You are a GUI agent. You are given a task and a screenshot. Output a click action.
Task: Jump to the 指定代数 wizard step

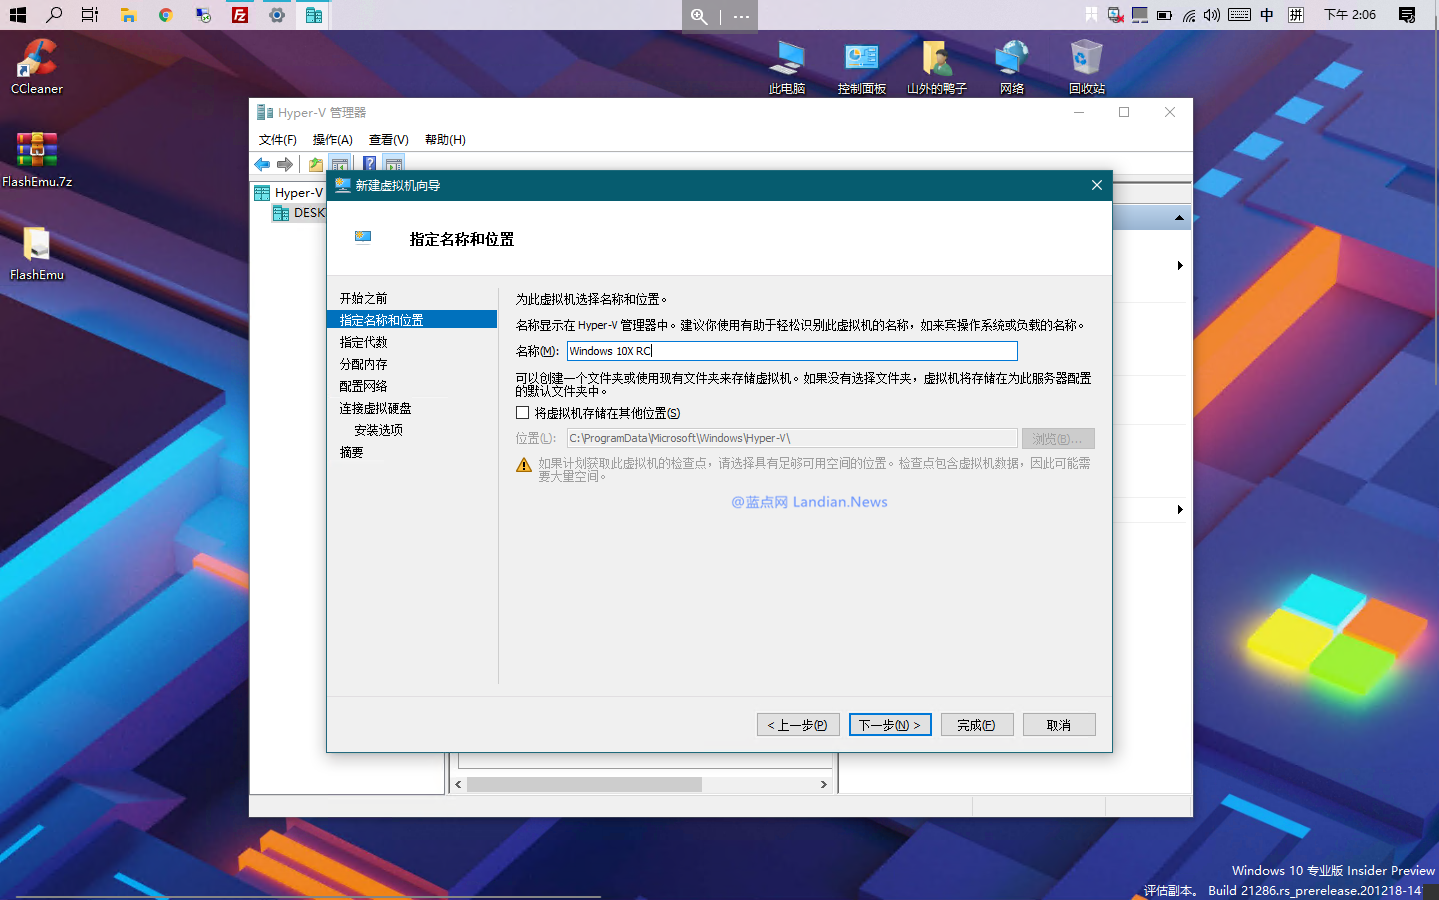pos(363,342)
